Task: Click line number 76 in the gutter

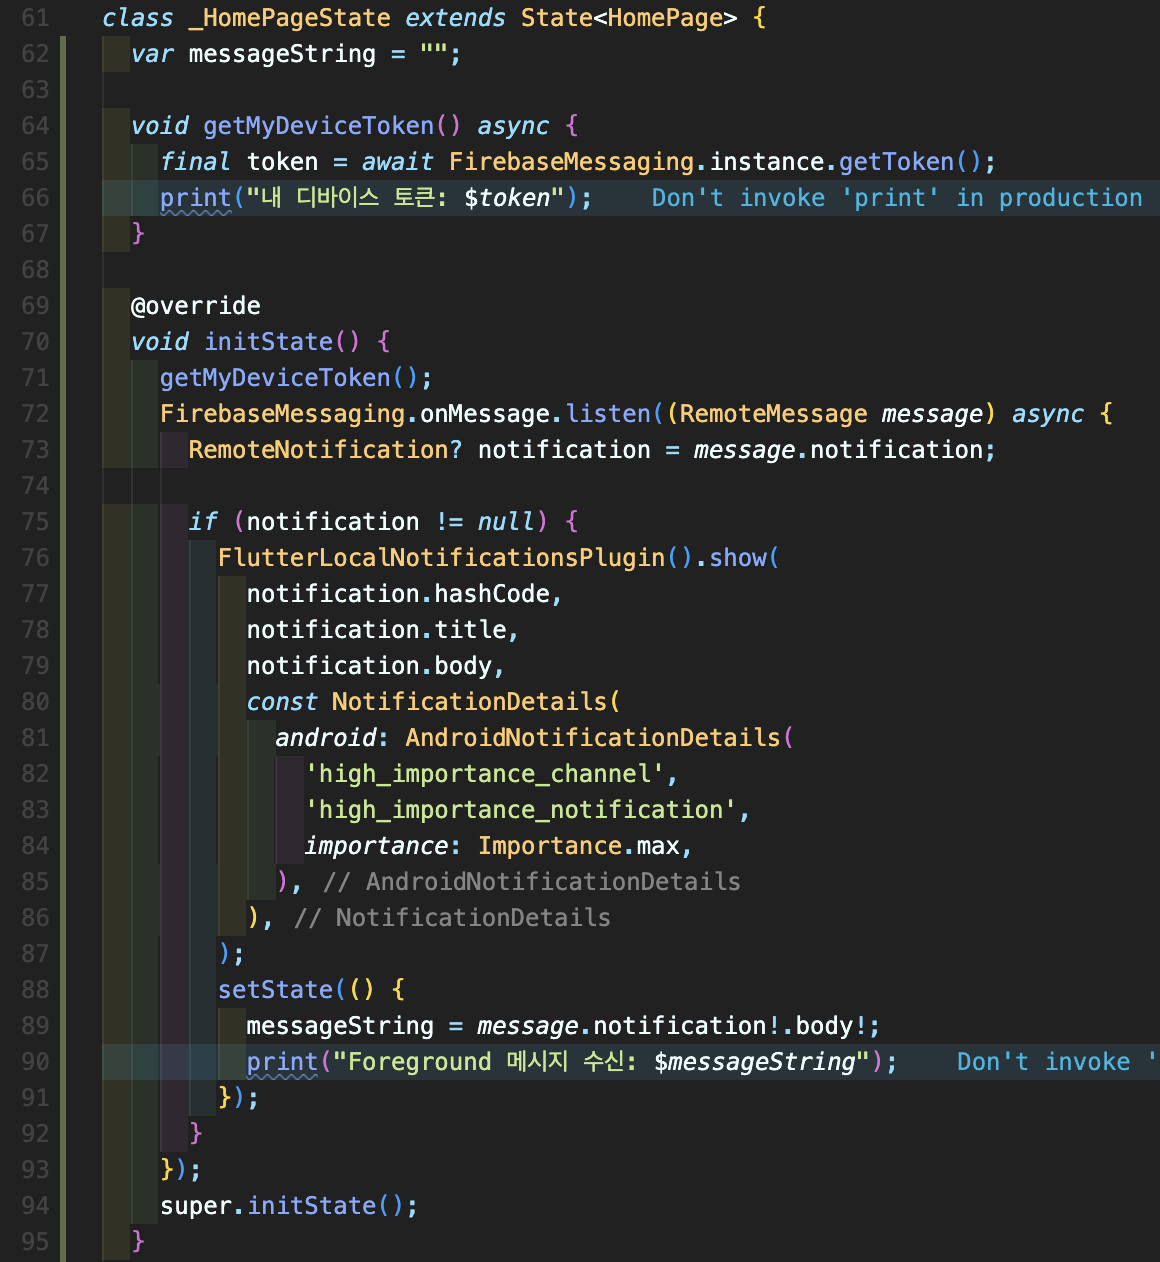Action: pos(35,558)
